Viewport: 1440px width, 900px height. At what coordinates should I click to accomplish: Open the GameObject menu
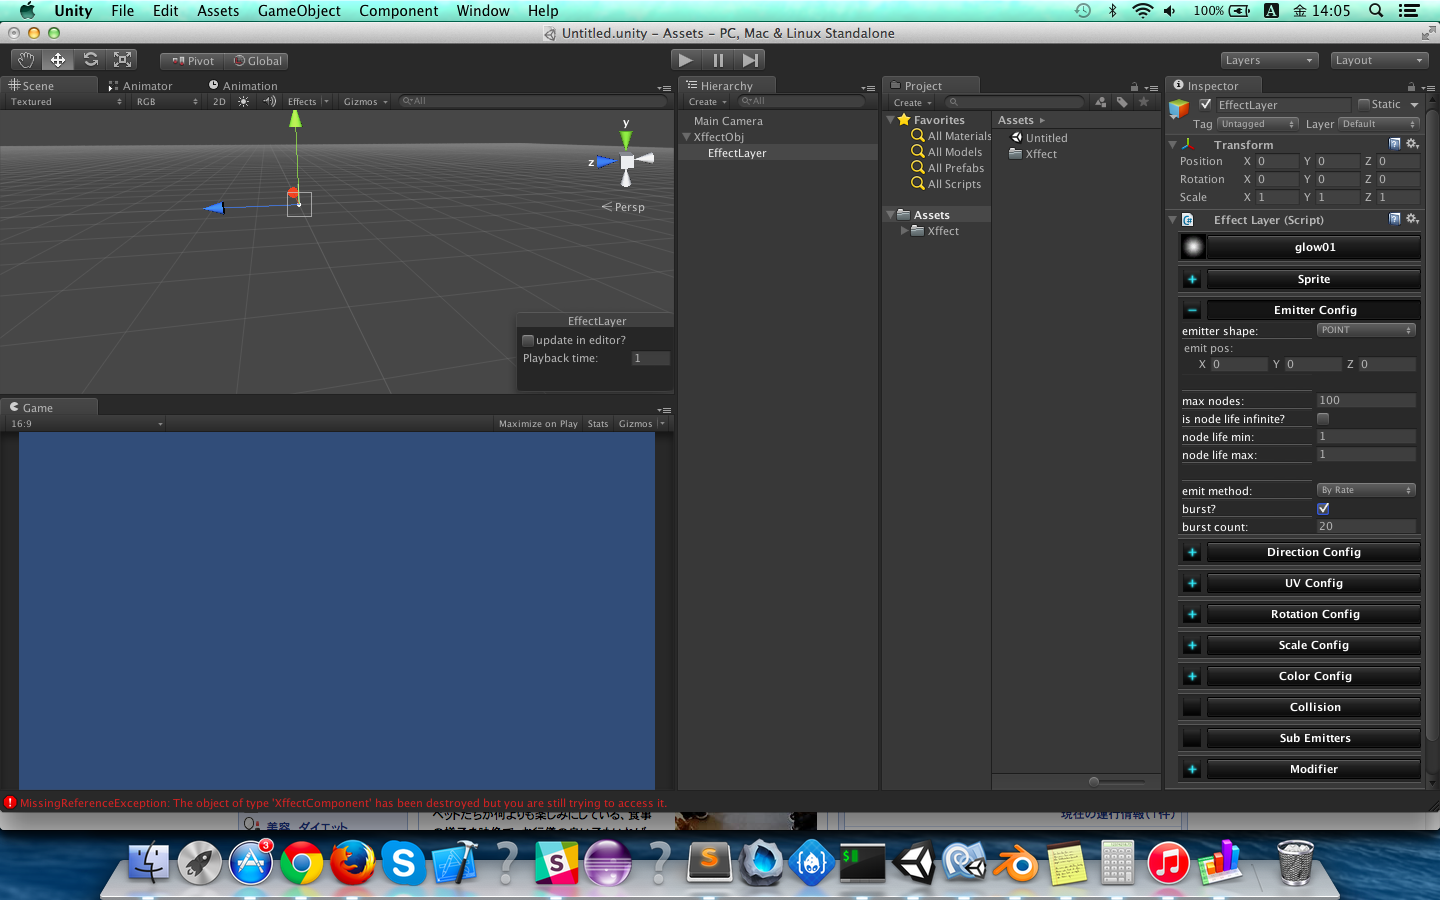(x=299, y=11)
